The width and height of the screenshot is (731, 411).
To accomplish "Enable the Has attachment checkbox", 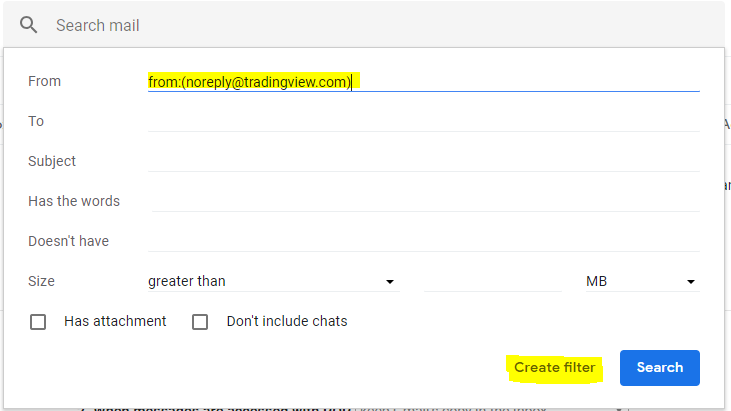I will pos(38,322).
